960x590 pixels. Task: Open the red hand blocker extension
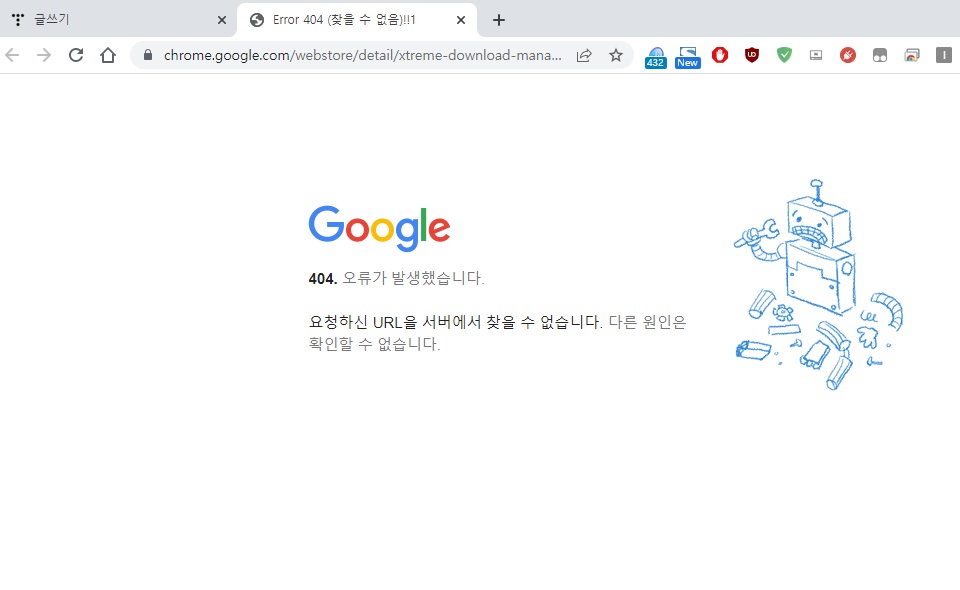pyautogui.click(x=720, y=56)
